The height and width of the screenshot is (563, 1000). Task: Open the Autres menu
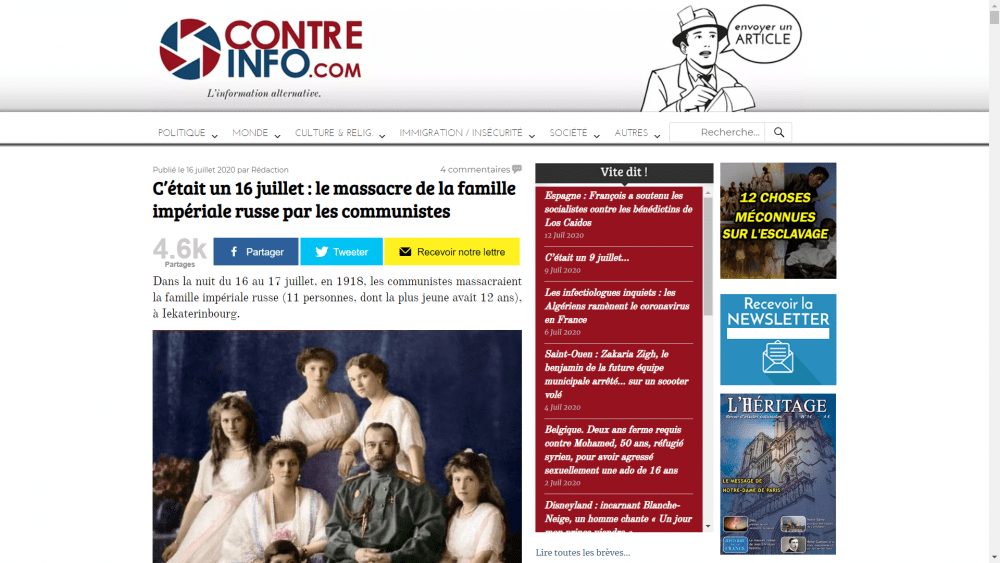coord(636,133)
